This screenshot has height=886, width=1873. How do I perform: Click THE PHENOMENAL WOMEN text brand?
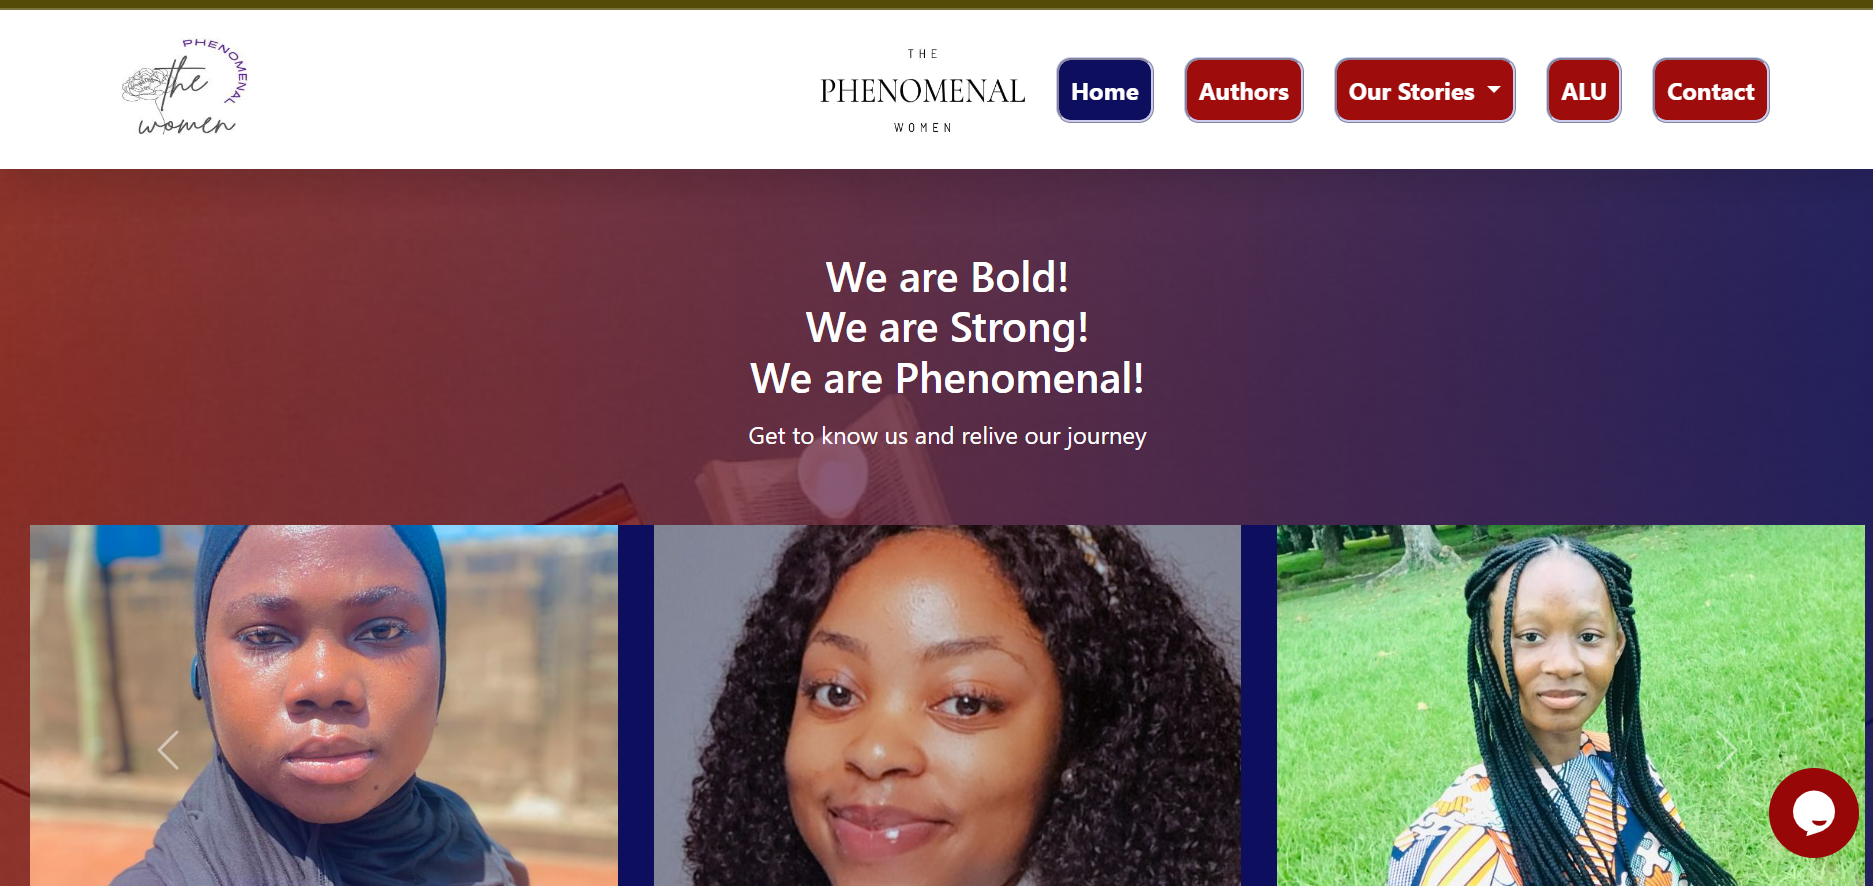pos(922,90)
